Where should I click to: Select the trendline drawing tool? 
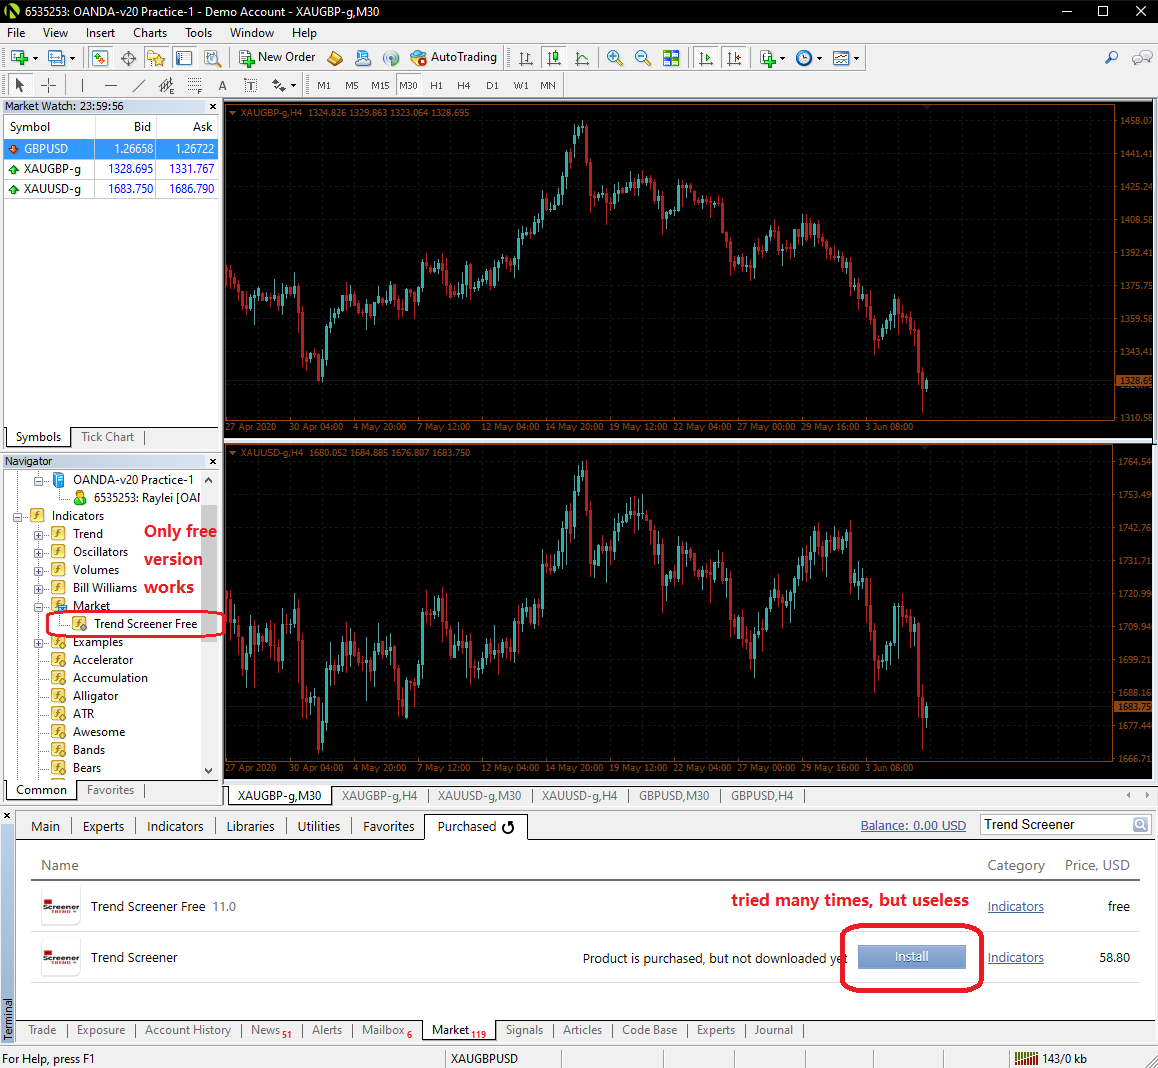[138, 85]
